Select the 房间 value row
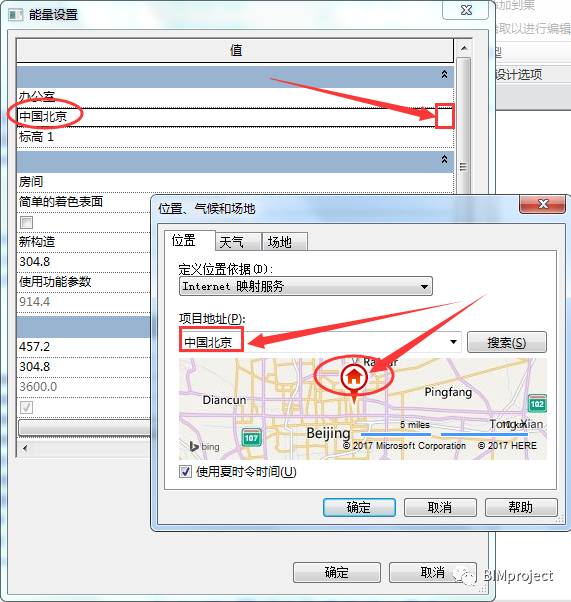This screenshot has height=602, width=571. coord(235,182)
